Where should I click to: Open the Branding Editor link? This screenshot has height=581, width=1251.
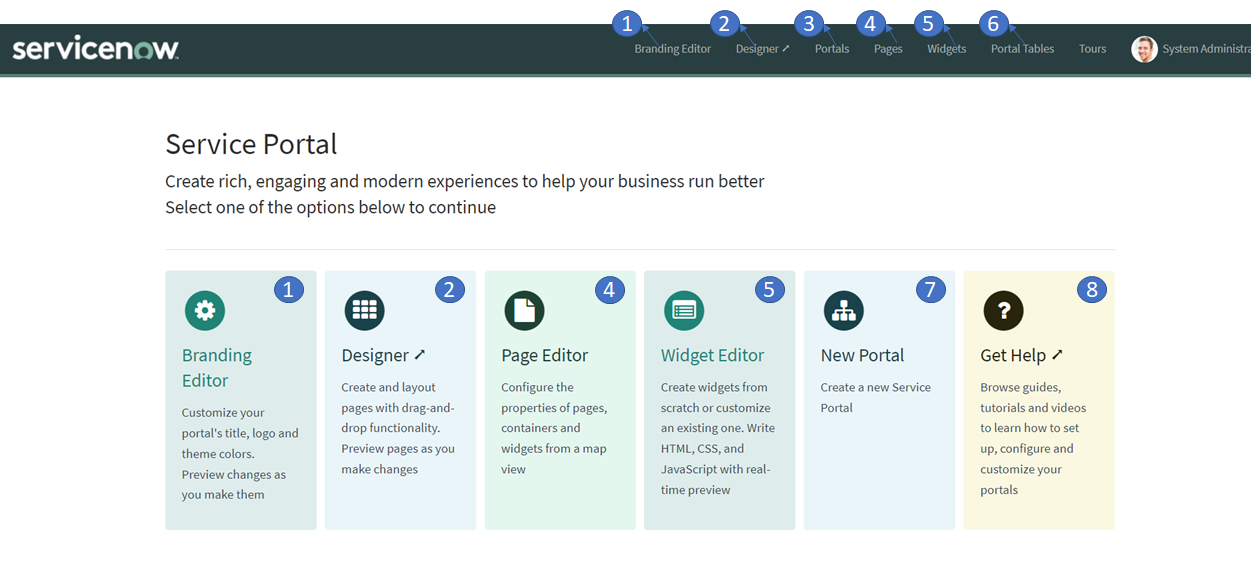[216, 367]
